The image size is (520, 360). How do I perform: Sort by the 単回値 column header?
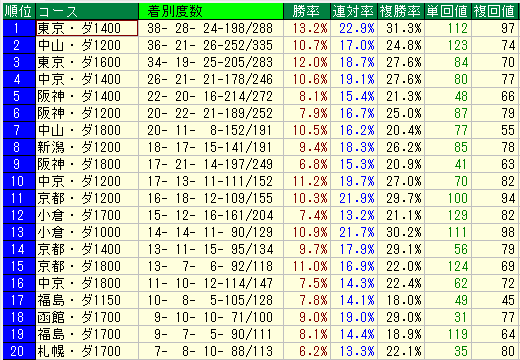point(448,11)
